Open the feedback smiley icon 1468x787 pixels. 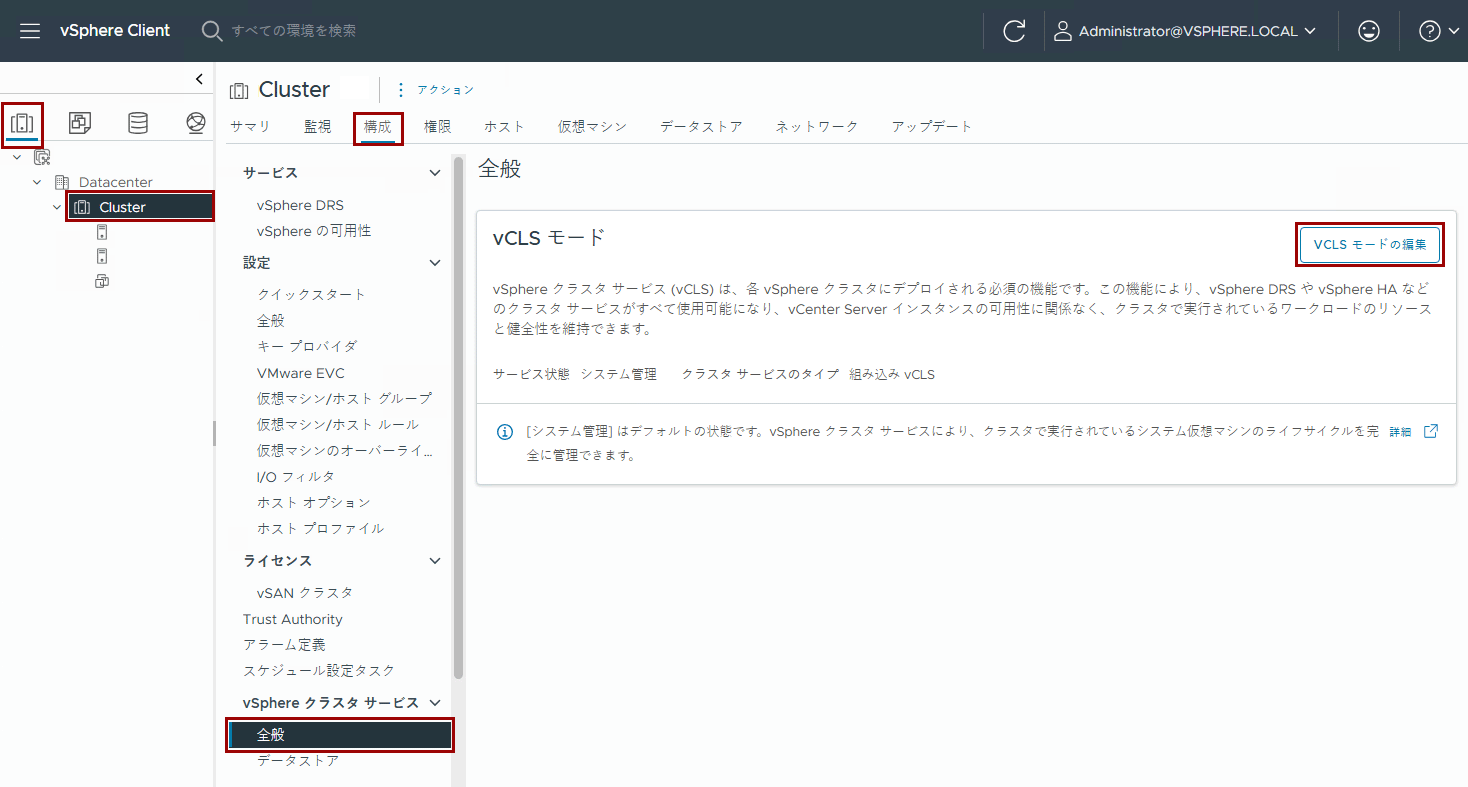[x=1369, y=31]
